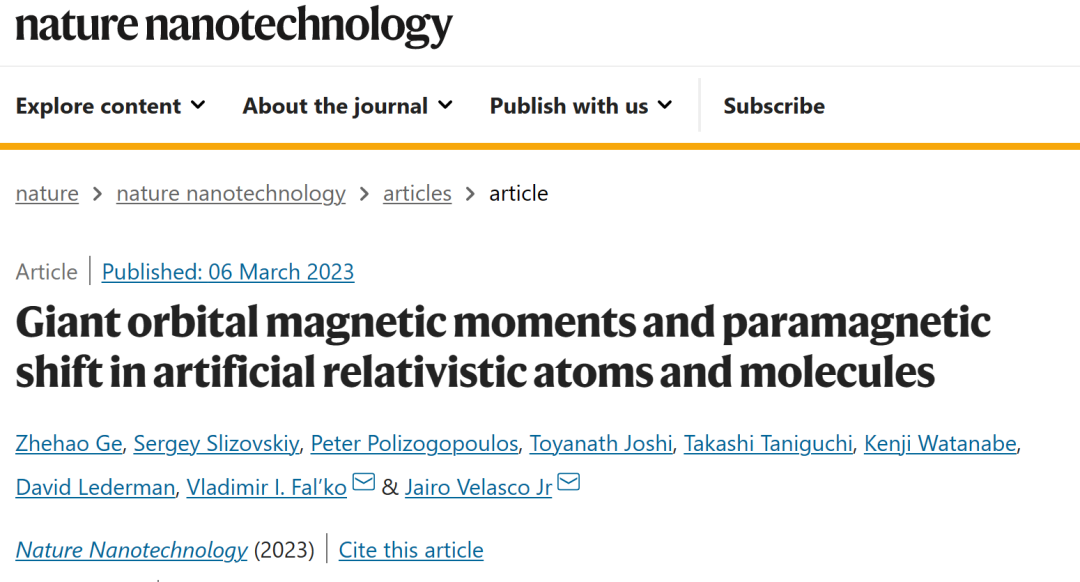Navigate to the articles breadcrumb
Screen dimensions: 1080x582
[417, 194]
